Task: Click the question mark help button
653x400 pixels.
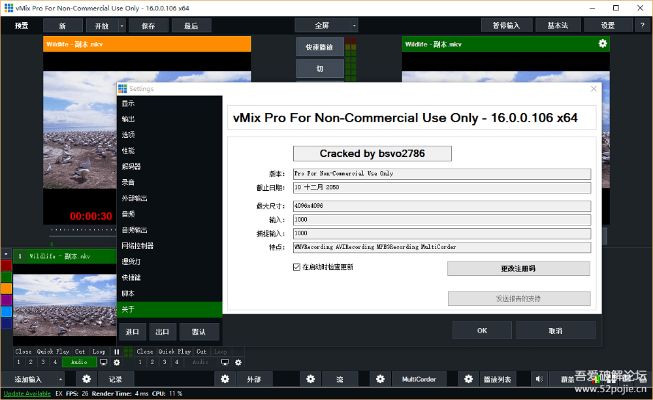Action: (642, 25)
